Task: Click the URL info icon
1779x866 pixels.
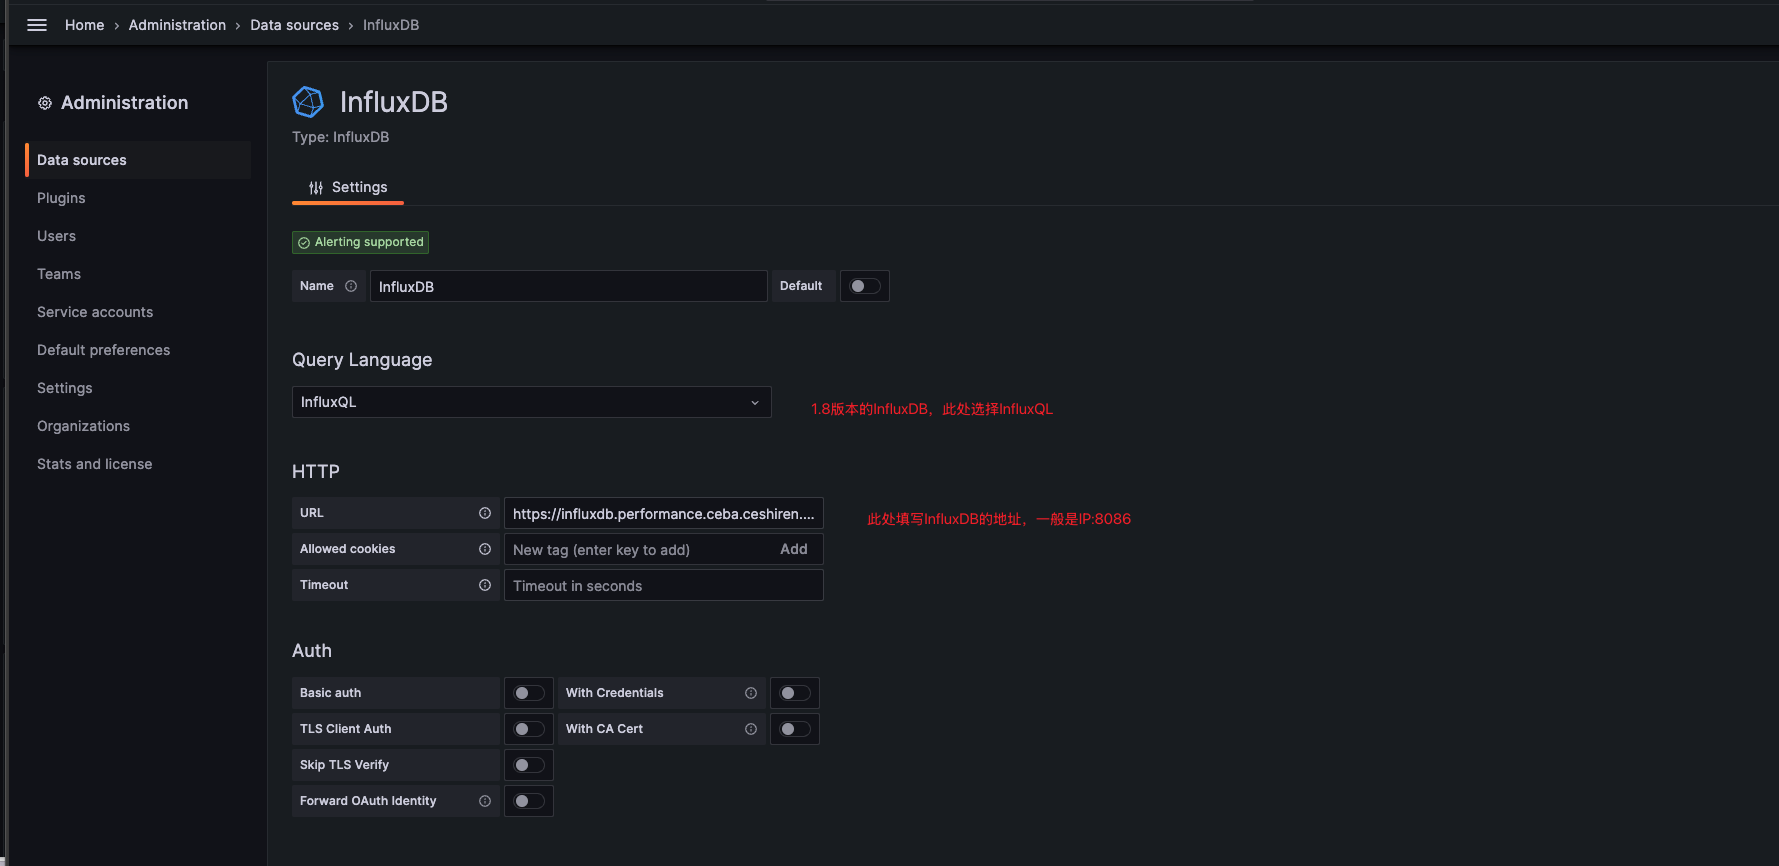Action: click(485, 513)
